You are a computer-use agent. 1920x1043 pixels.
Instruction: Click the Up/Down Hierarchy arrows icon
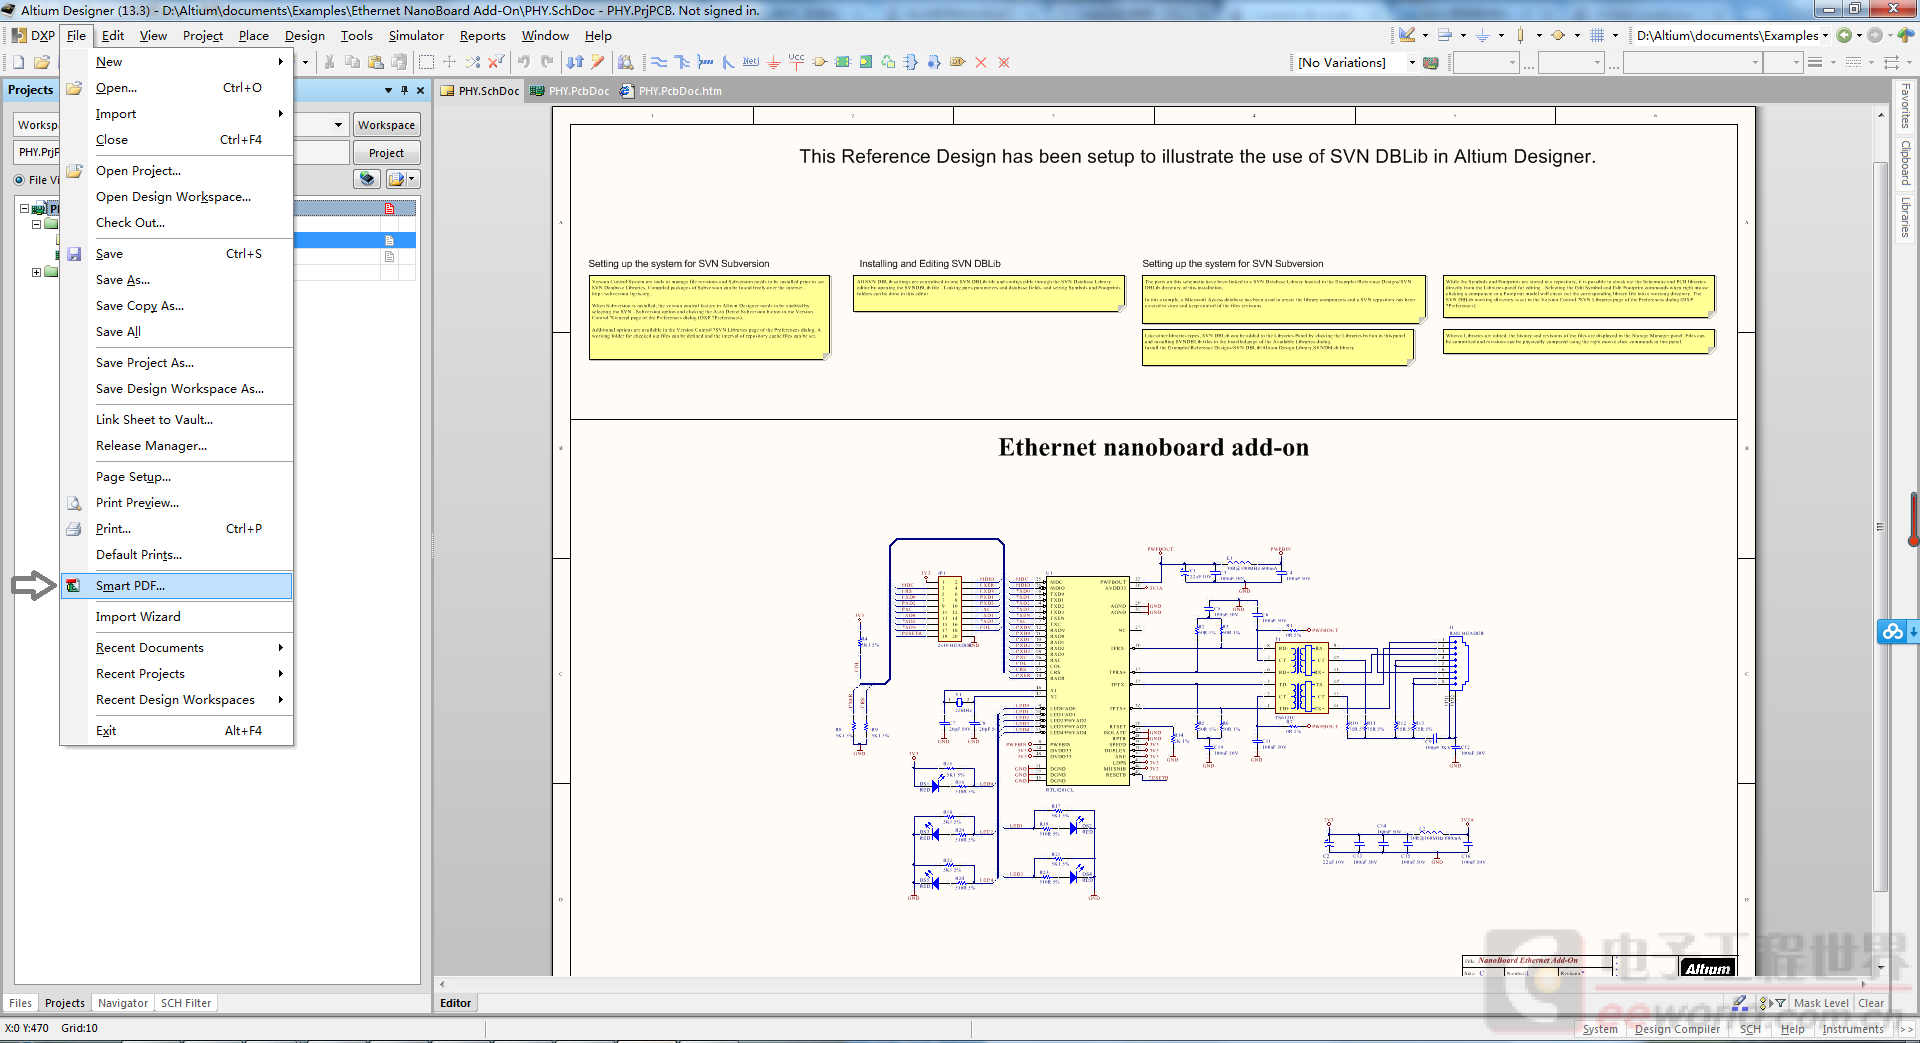tap(575, 62)
